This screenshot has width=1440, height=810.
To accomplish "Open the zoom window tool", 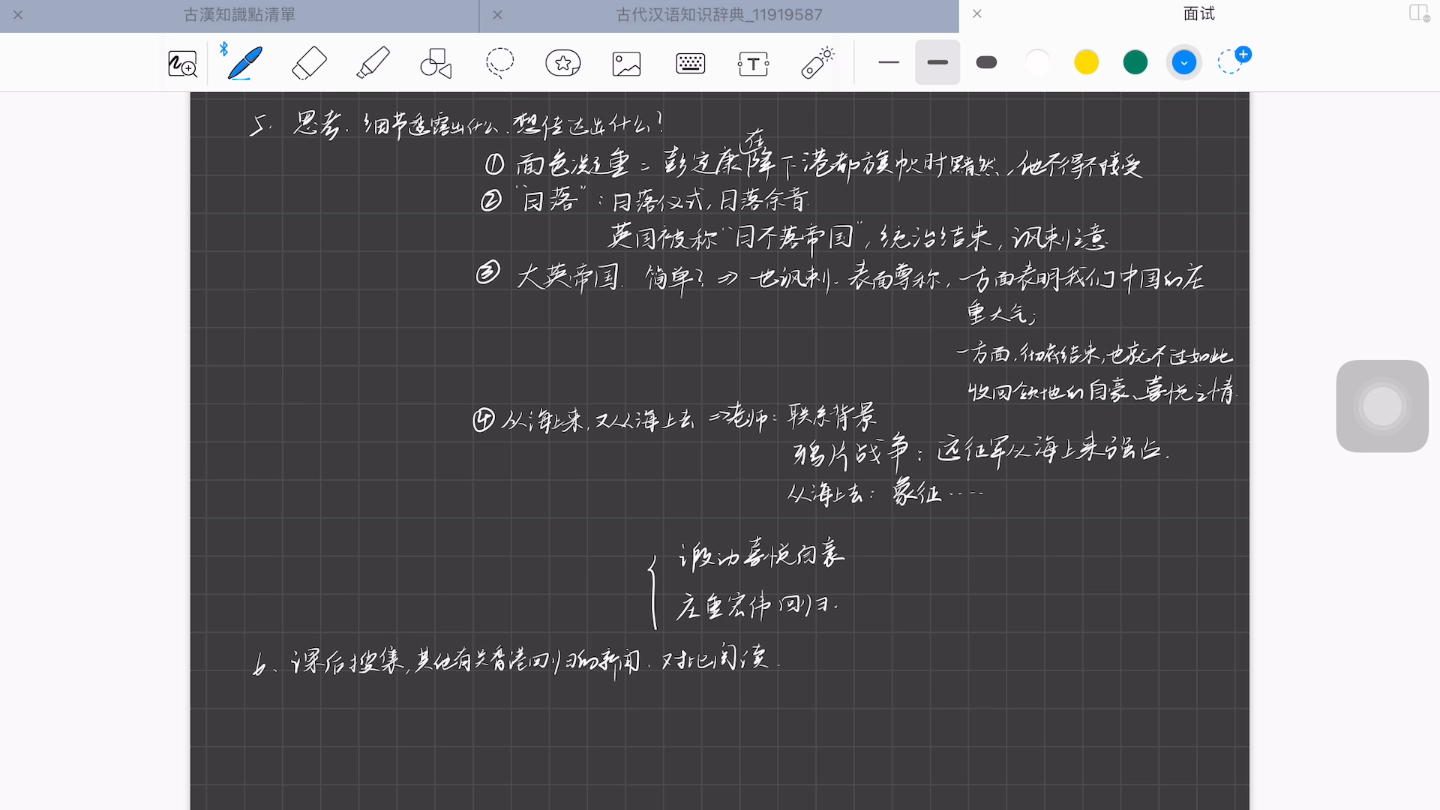I will pos(182,64).
